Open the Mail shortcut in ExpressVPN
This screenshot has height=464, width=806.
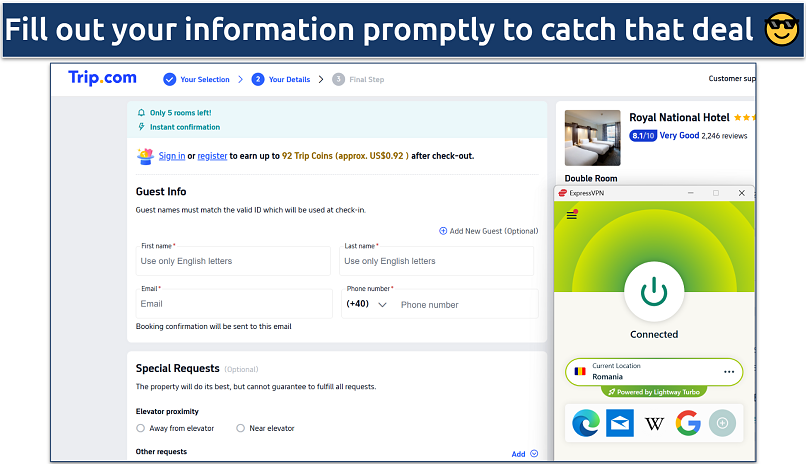[620, 424]
